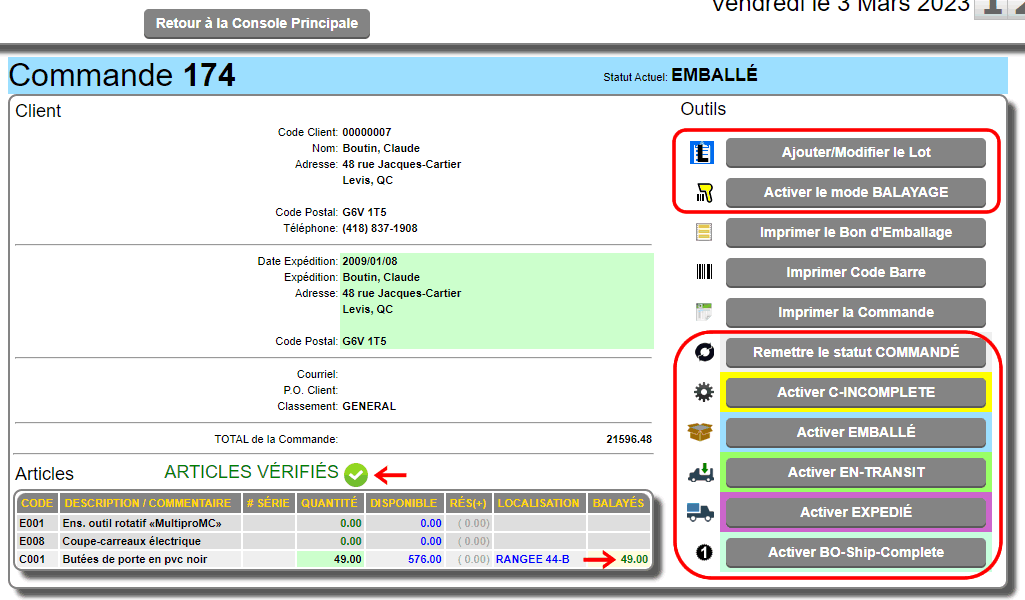This screenshot has height=600, width=1025.
Task: Click the Coupe-carreaux électrique description
Action: click(x=131, y=541)
